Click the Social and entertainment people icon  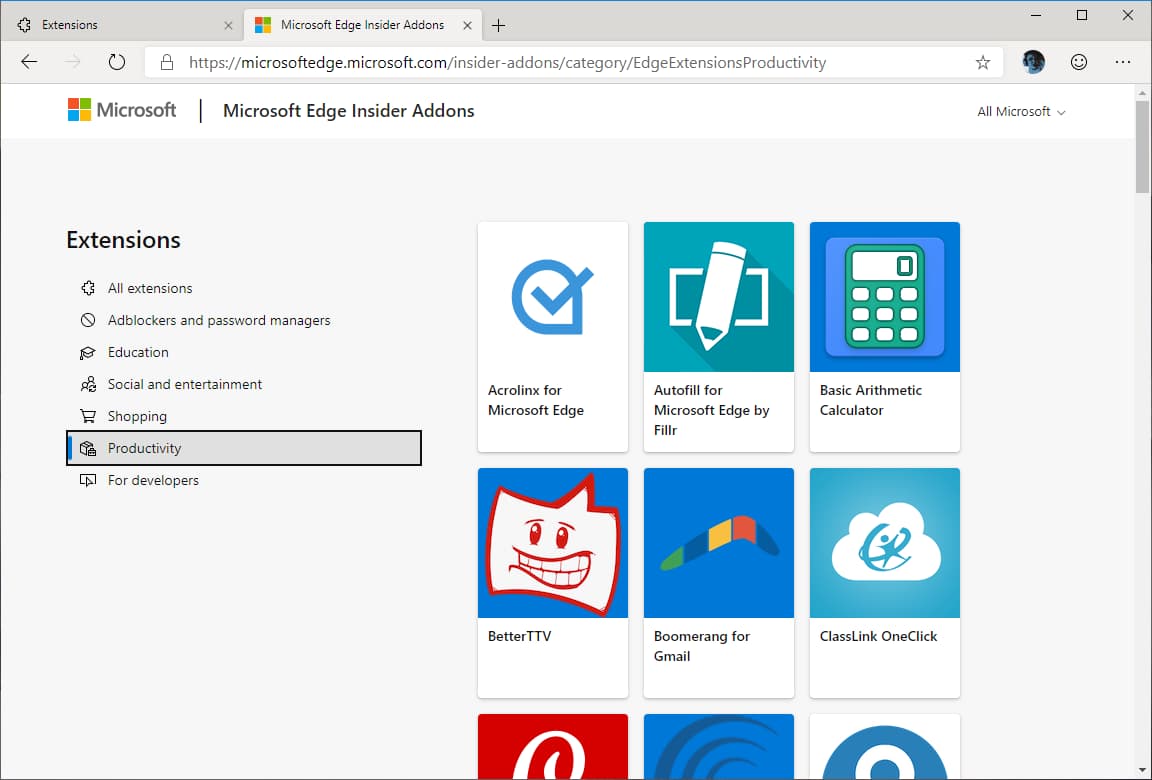coord(88,384)
